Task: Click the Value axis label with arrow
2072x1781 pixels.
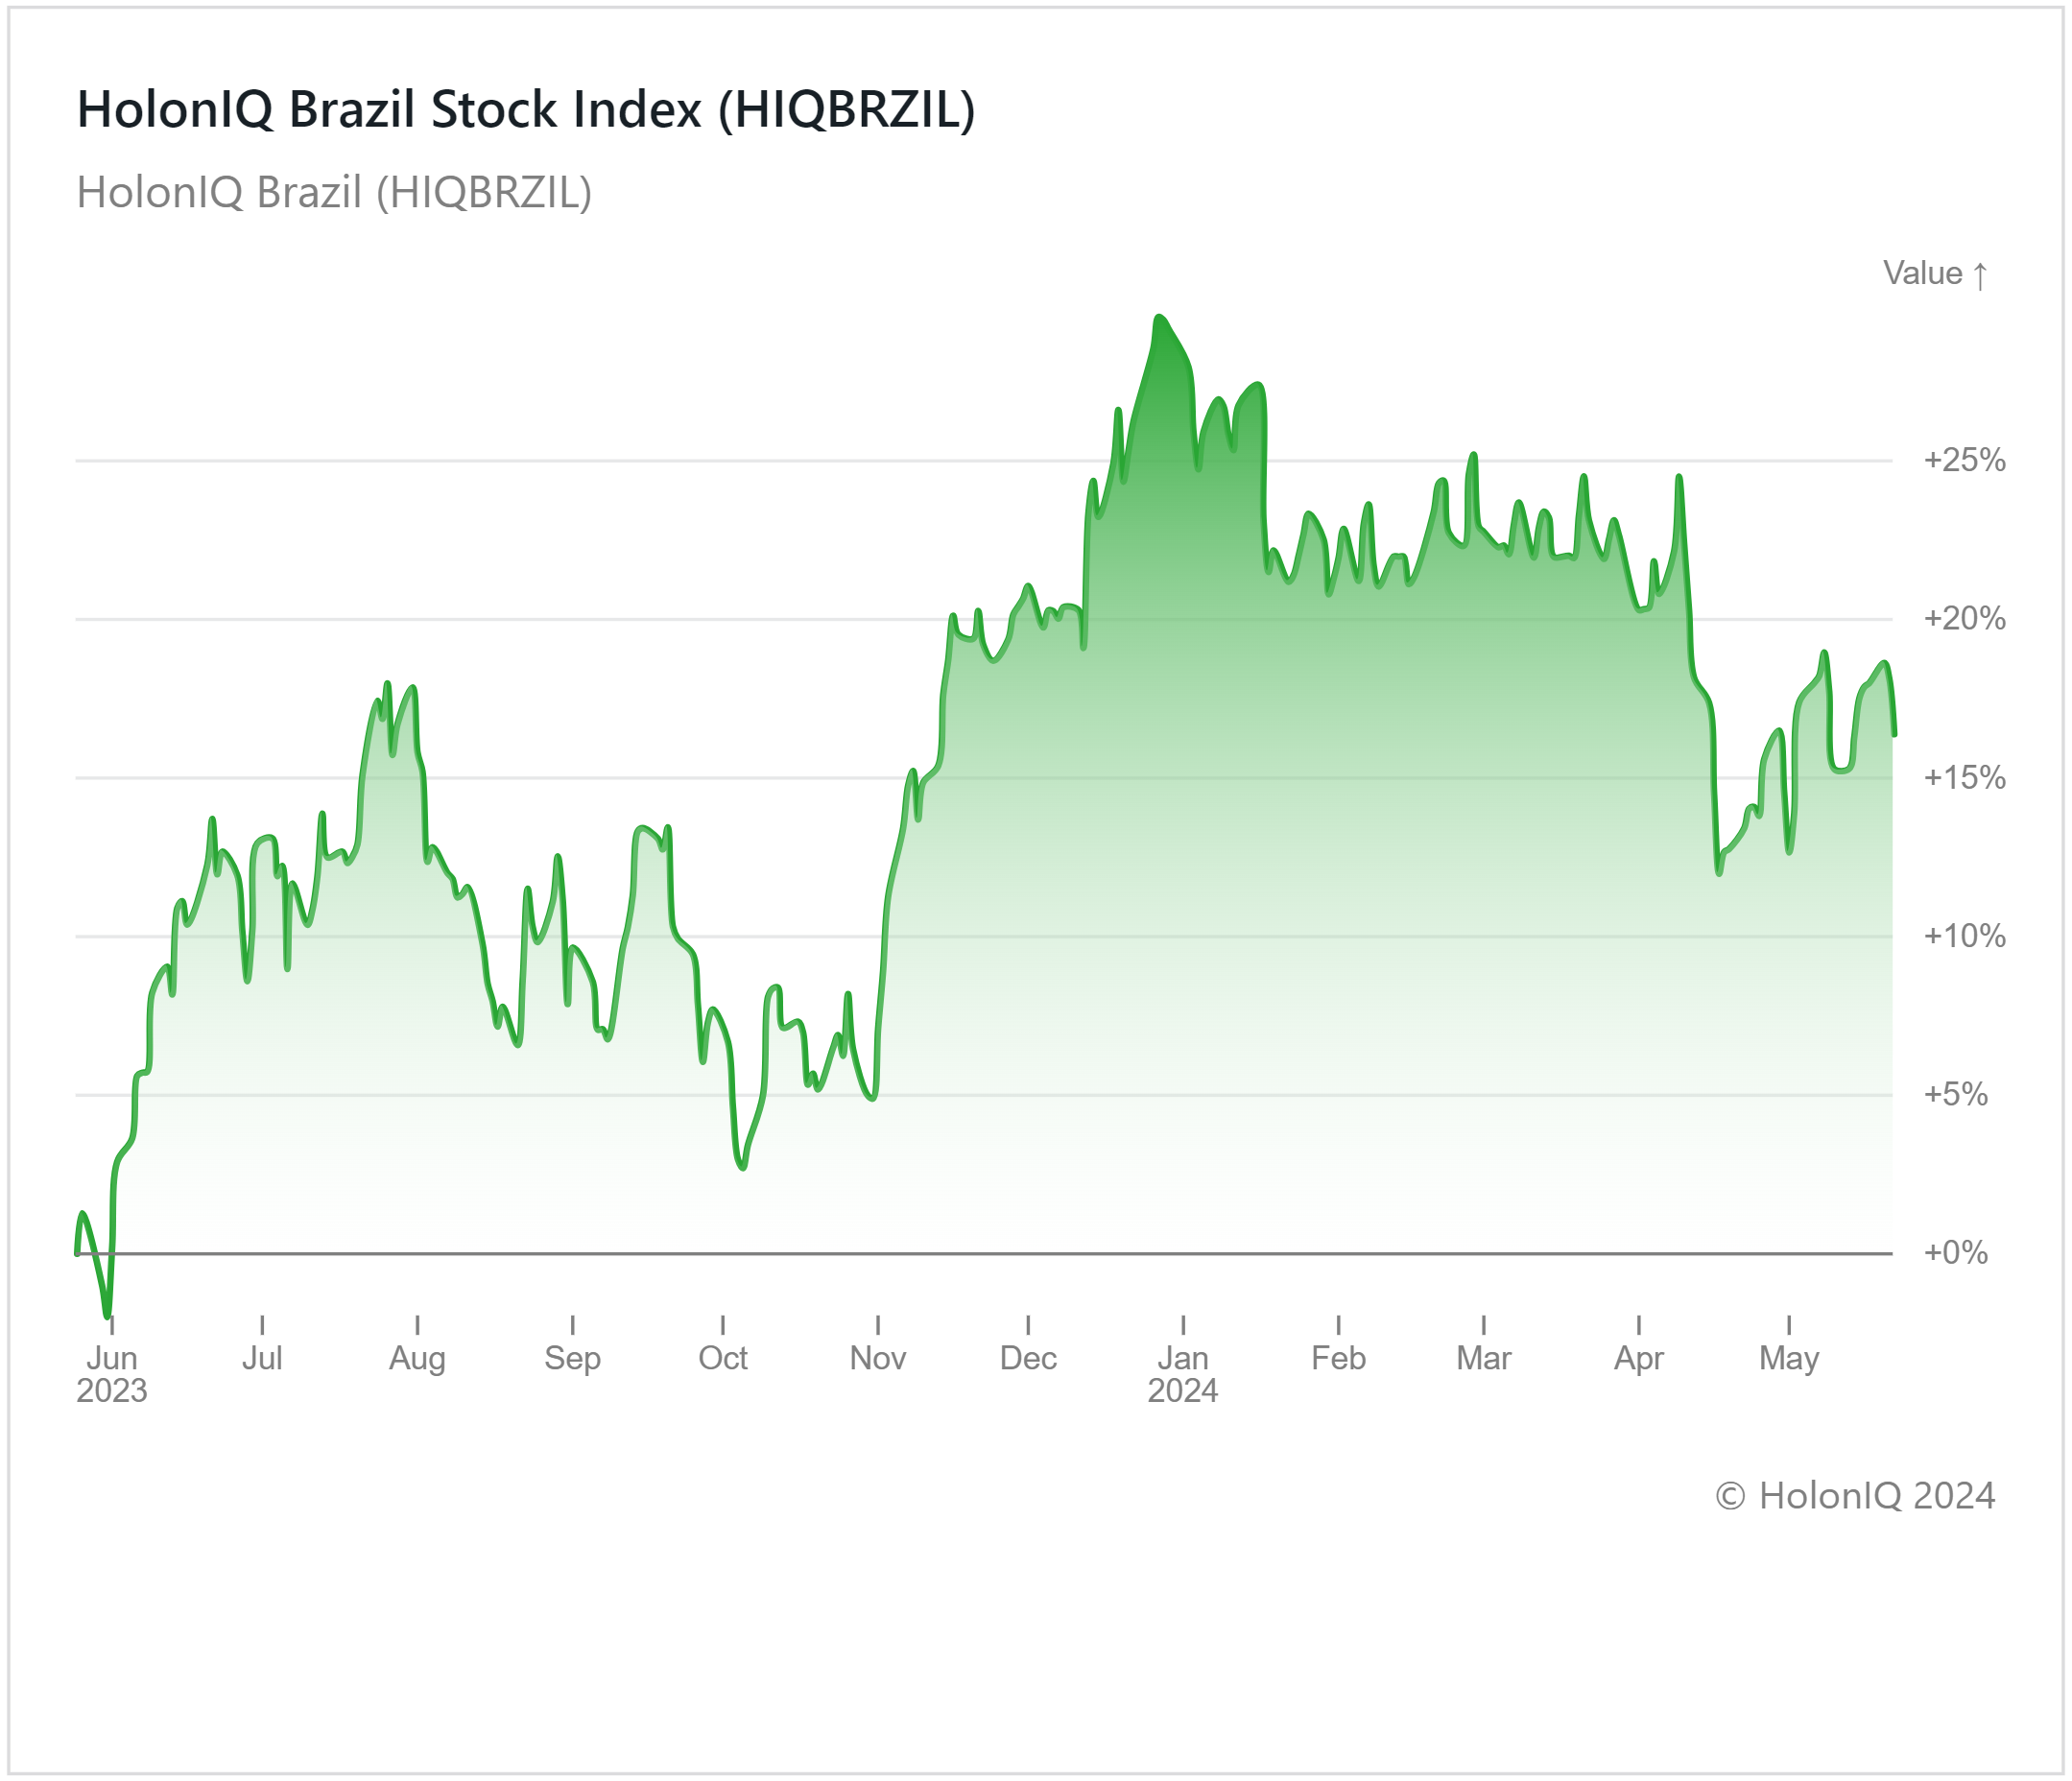Action: click(x=1935, y=273)
